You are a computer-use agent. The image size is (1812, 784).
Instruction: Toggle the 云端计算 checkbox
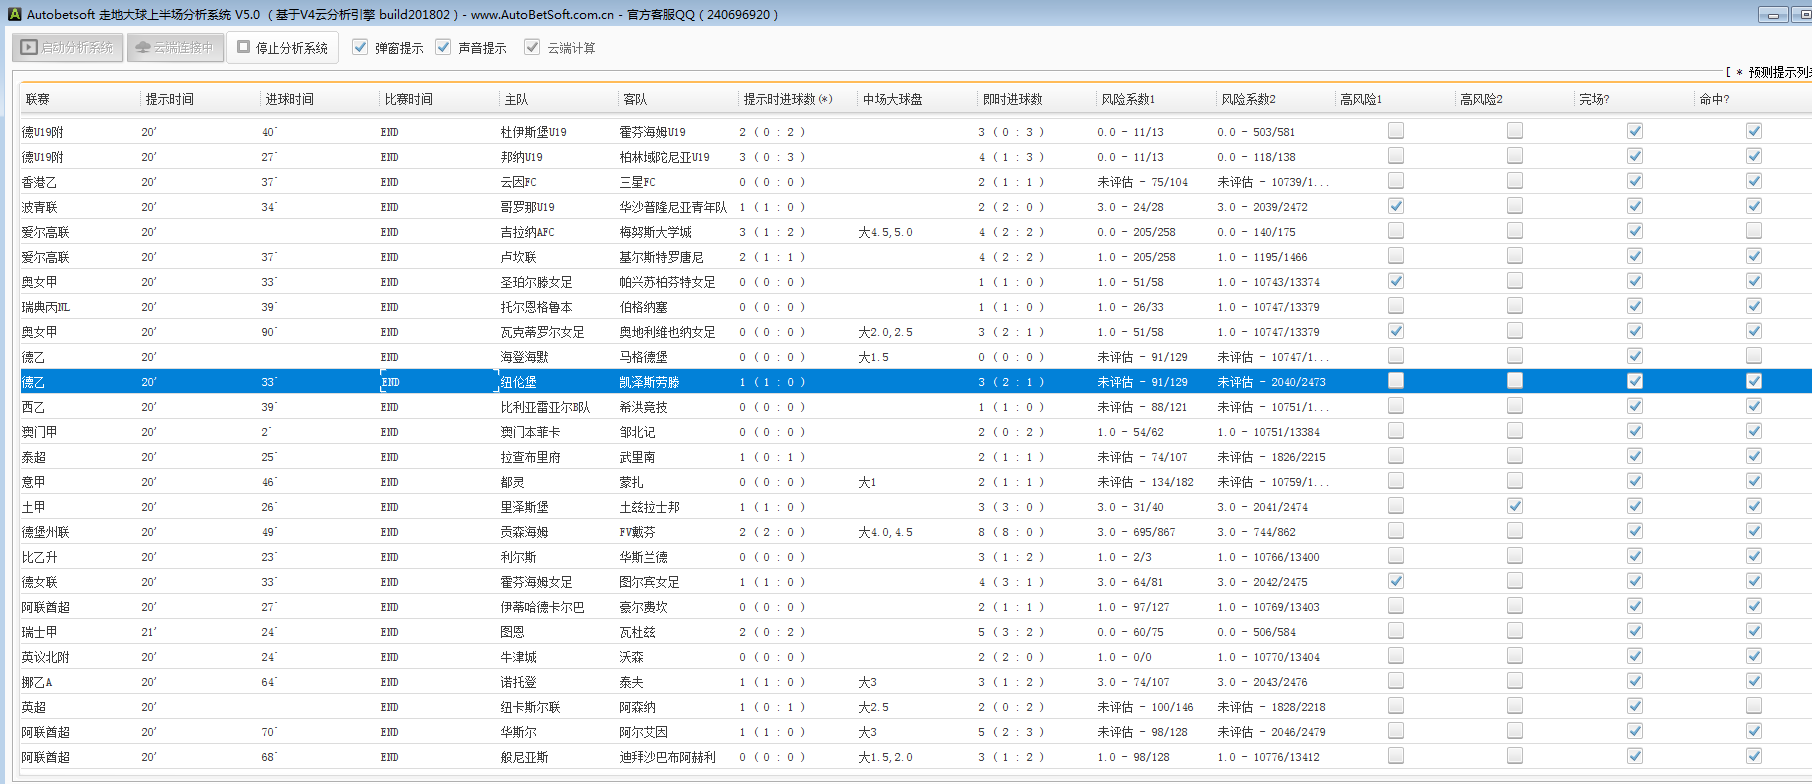pos(532,47)
